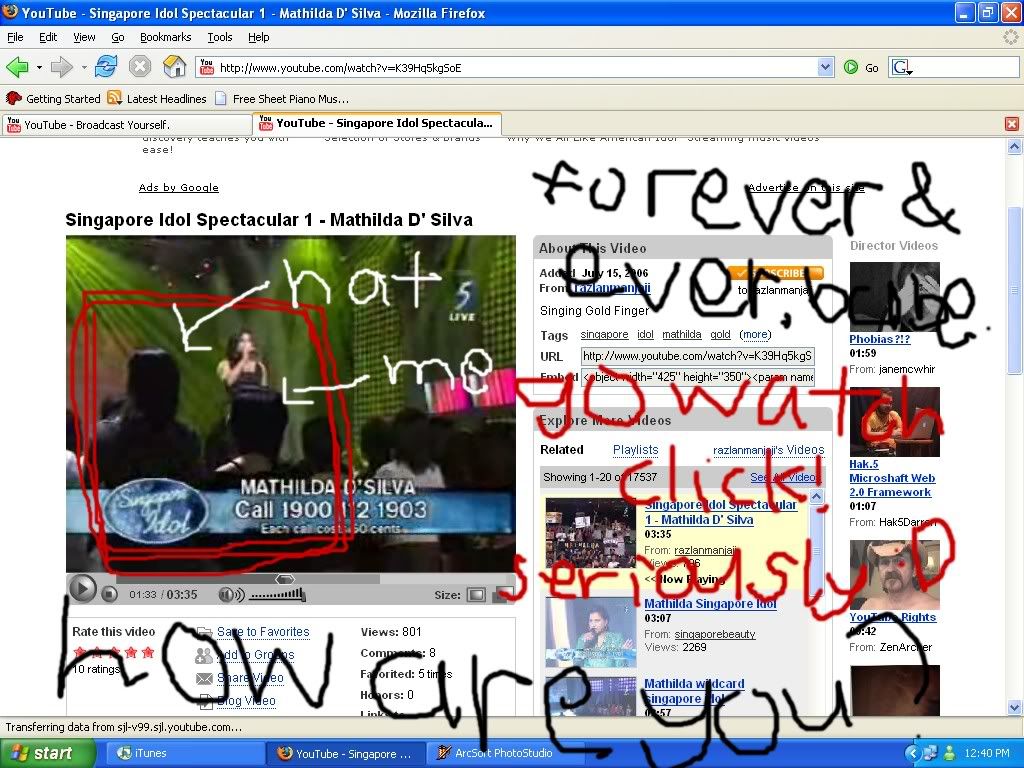Click the gold tag link
Viewport: 1024px width, 768px height.
coord(720,334)
